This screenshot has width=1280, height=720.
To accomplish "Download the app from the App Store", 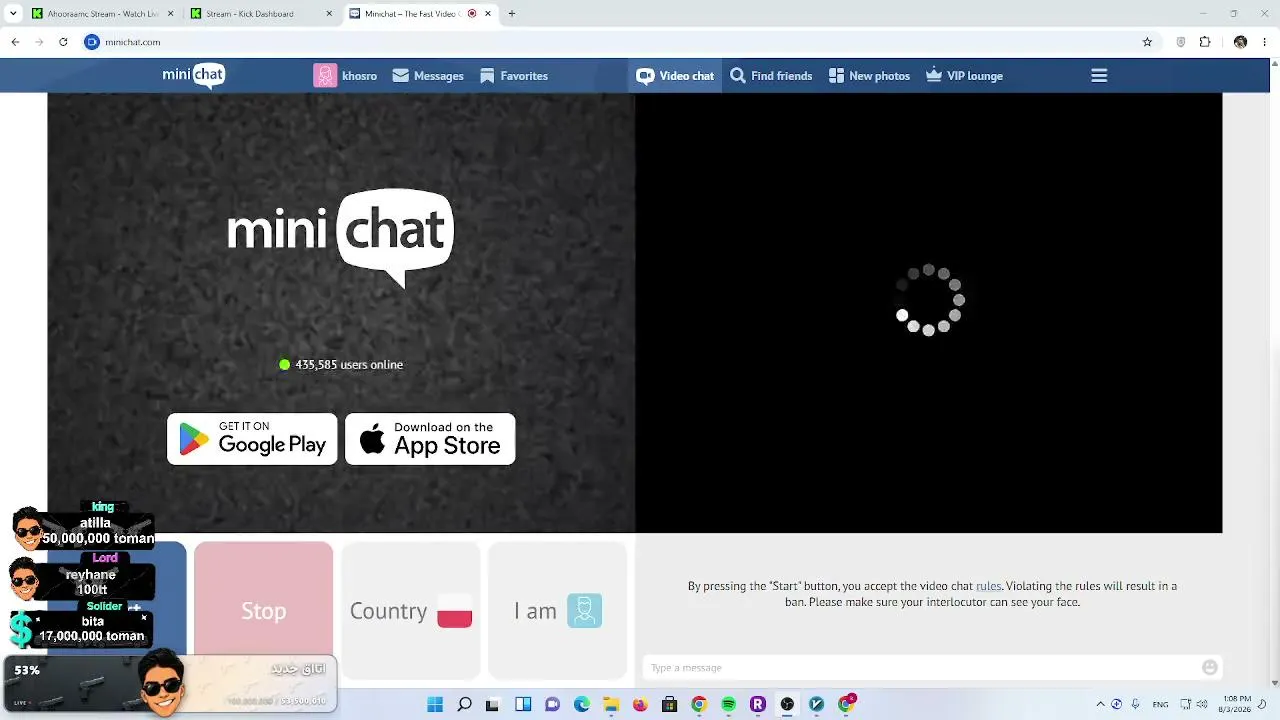I will coord(430,439).
